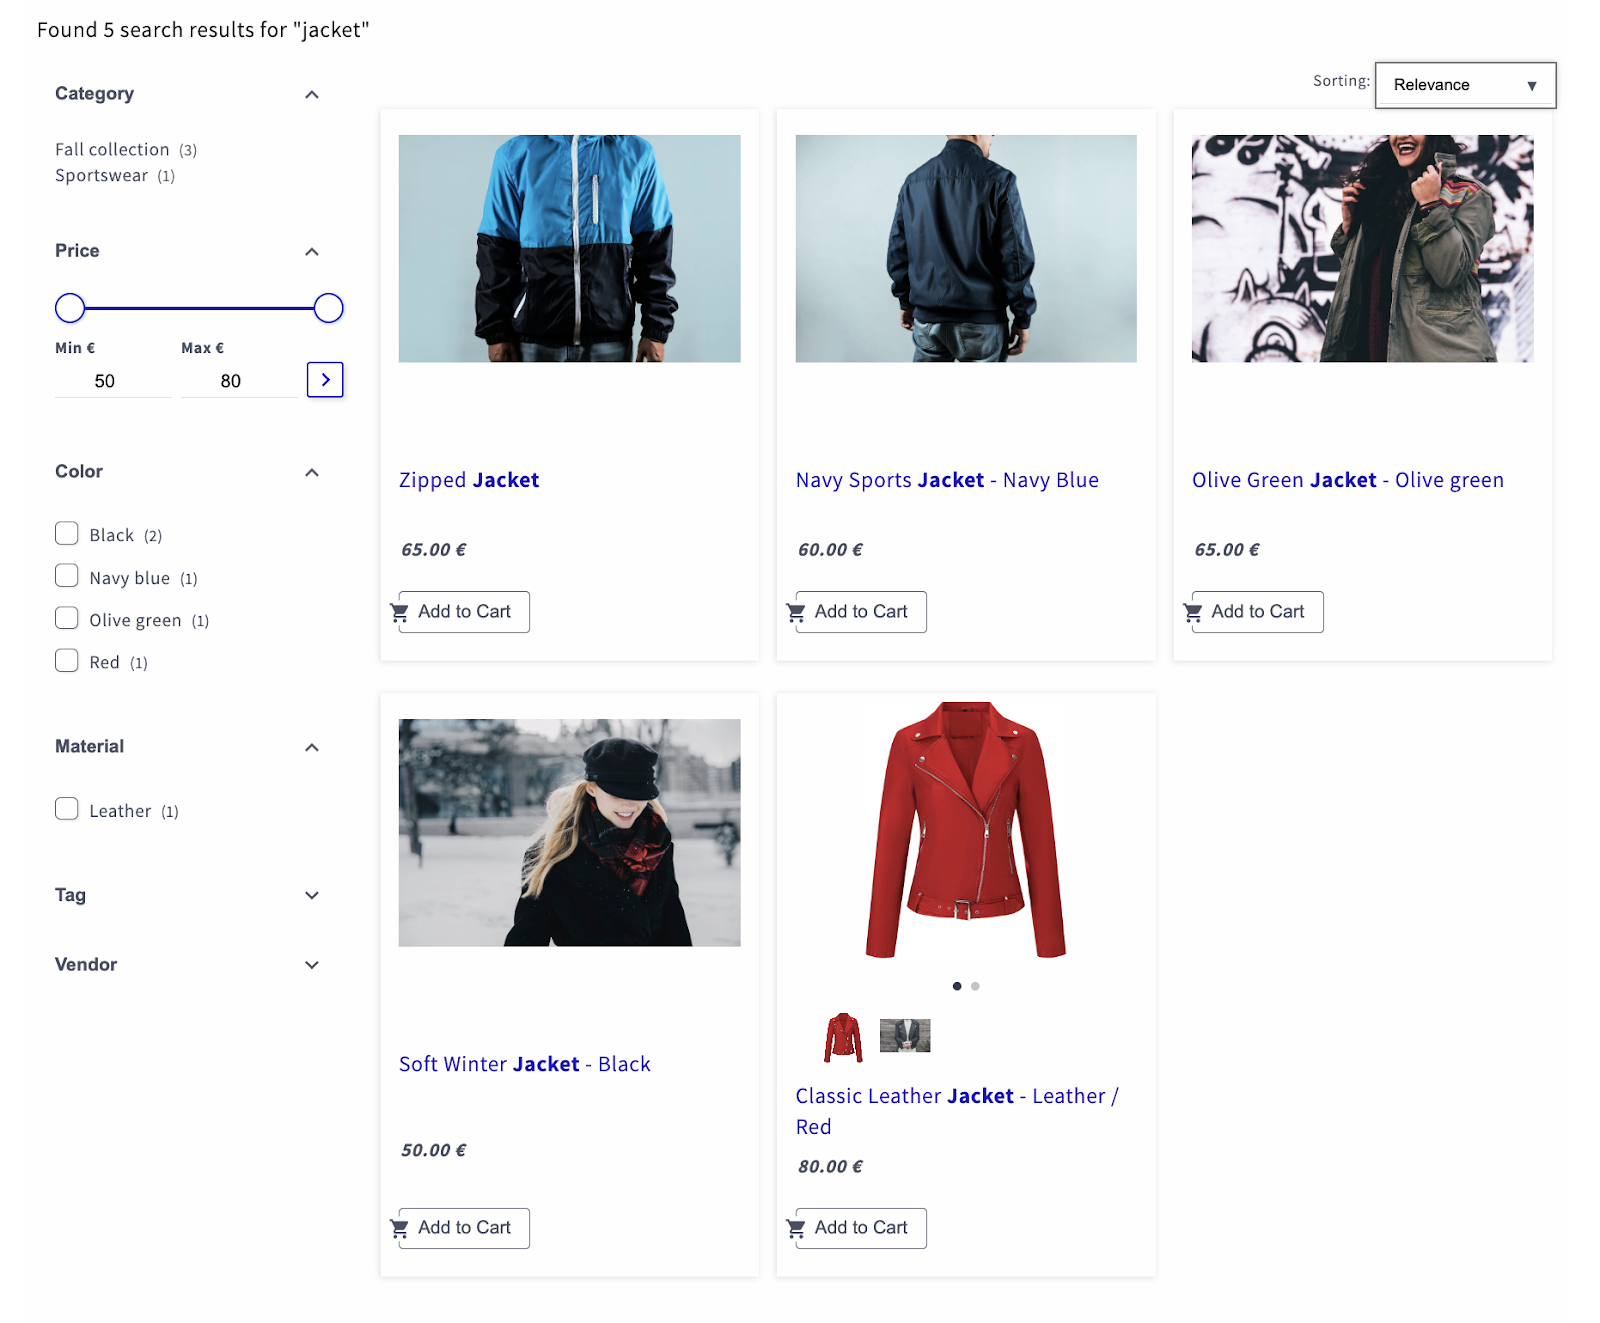Collapse the Category filter section
Image resolution: width=1600 pixels, height=1323 pixels.
(x=312, y=94)
